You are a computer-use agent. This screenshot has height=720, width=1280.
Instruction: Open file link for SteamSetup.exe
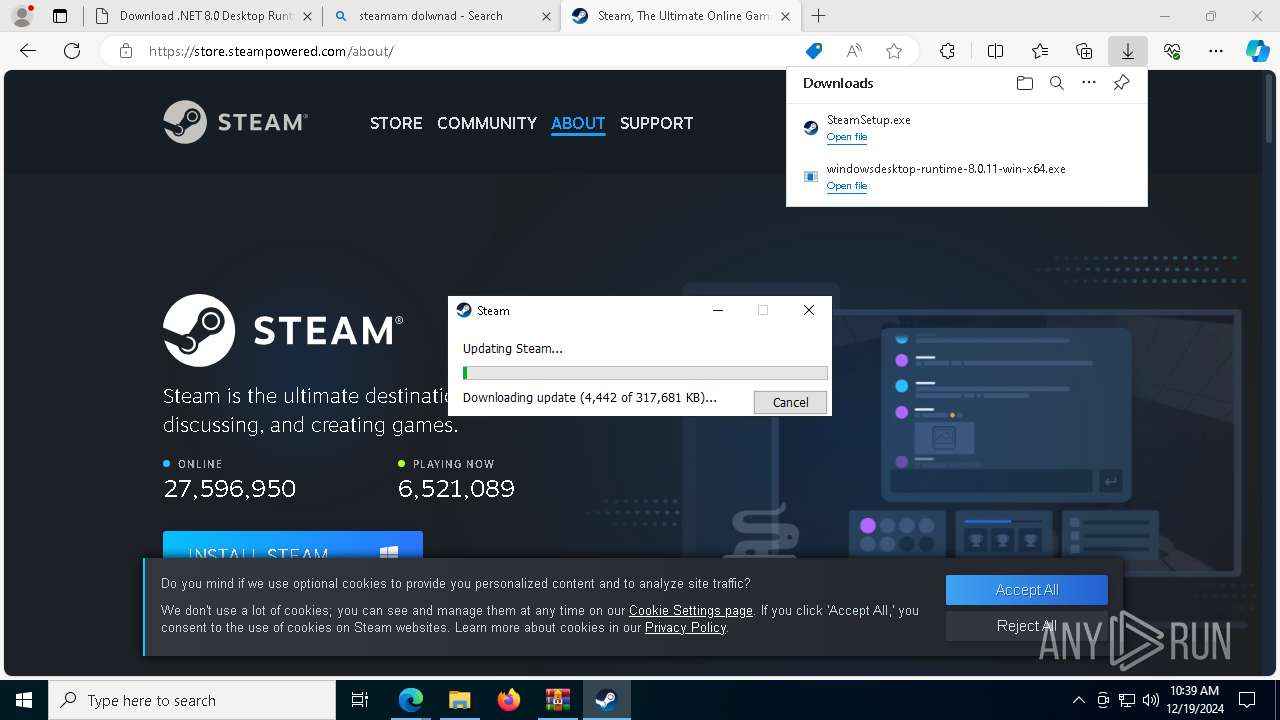(x=846, y=137)
